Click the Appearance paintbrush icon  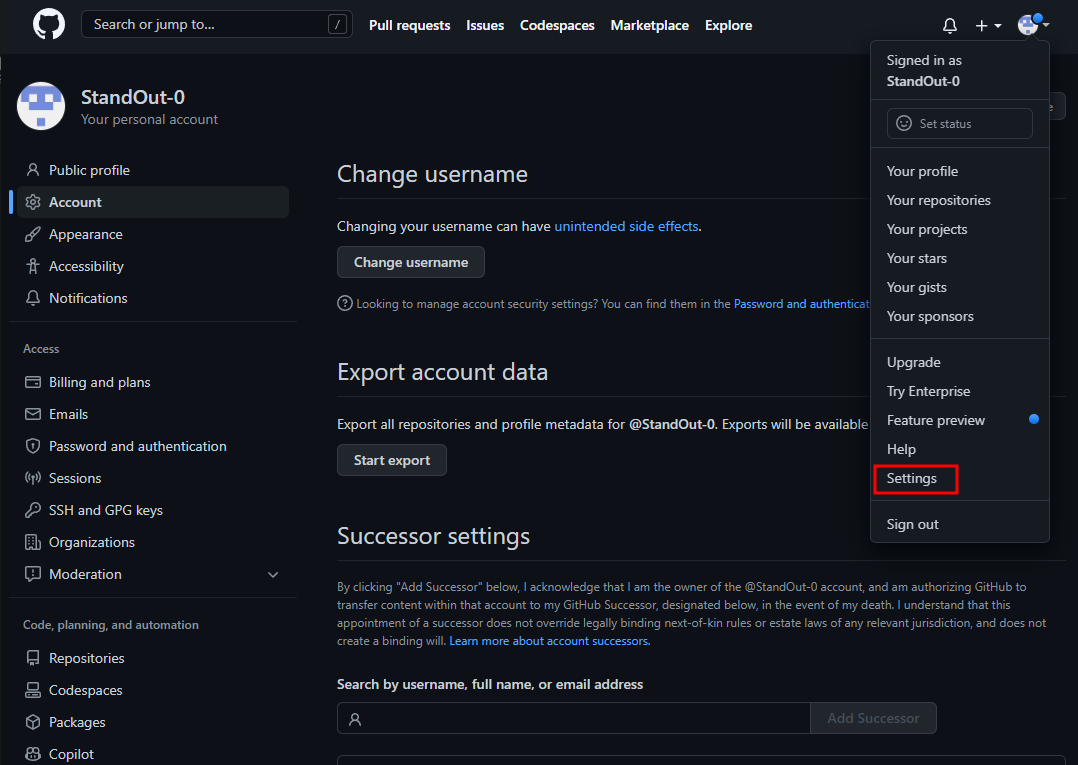(32, 234)
